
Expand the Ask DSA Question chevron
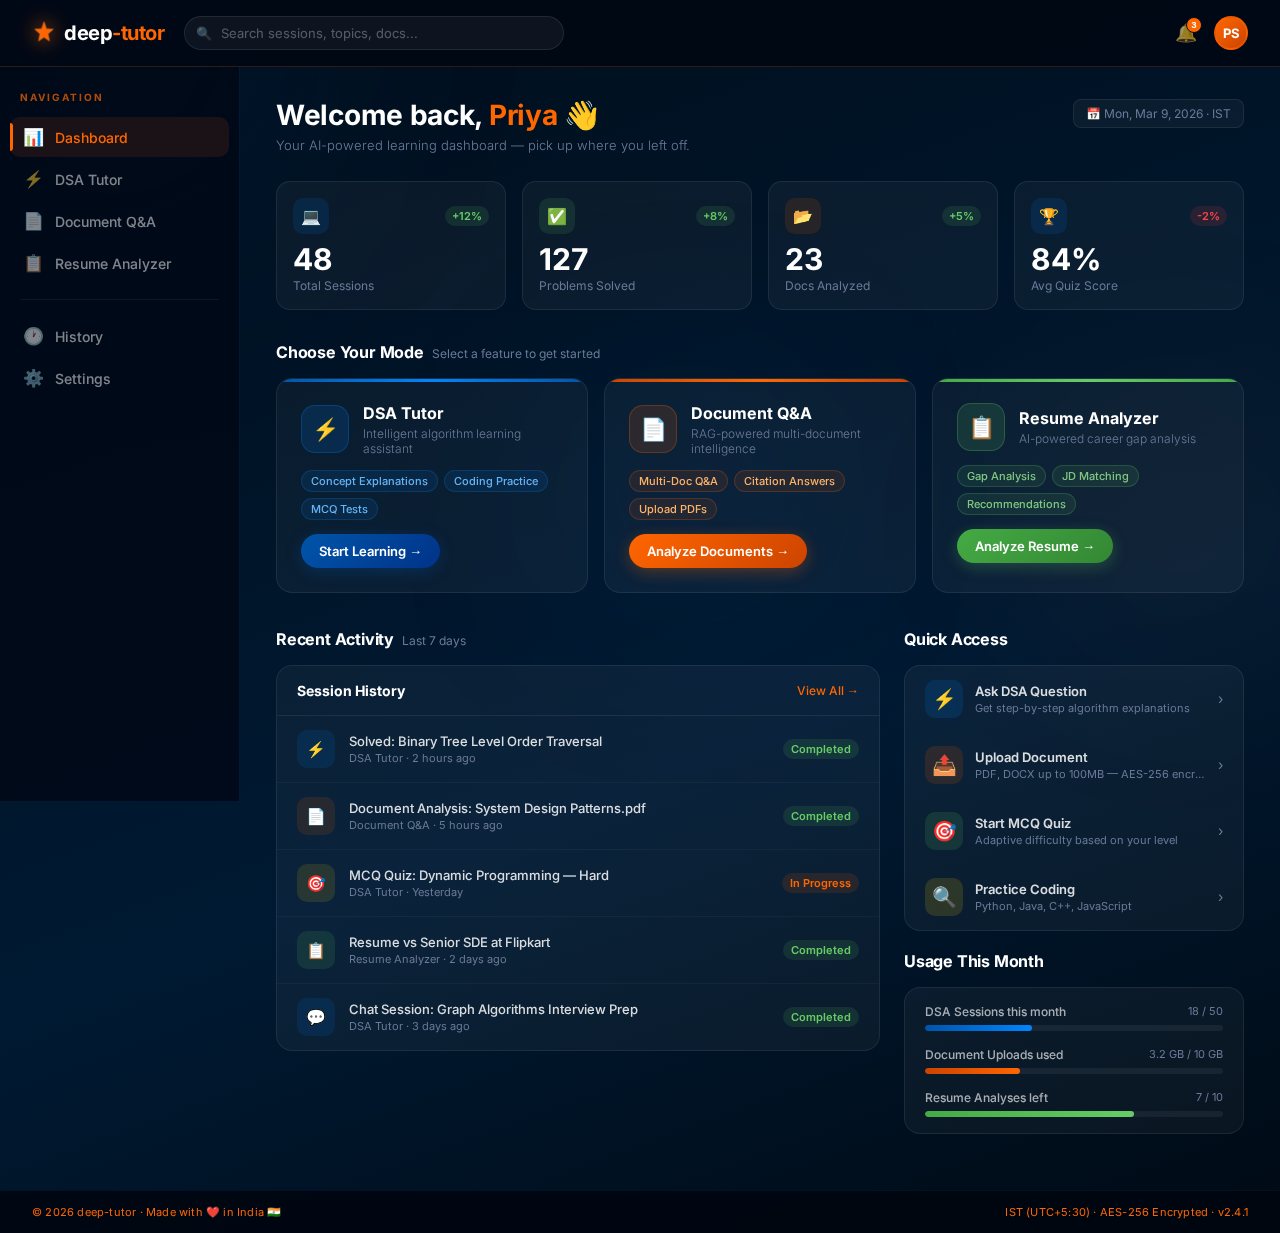point(1220,699)
